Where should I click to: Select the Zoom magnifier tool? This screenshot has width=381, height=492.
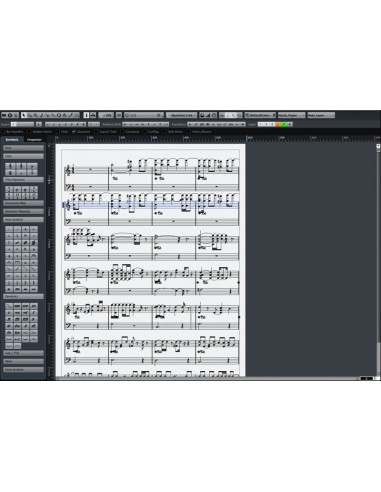[x=35, y=115]
